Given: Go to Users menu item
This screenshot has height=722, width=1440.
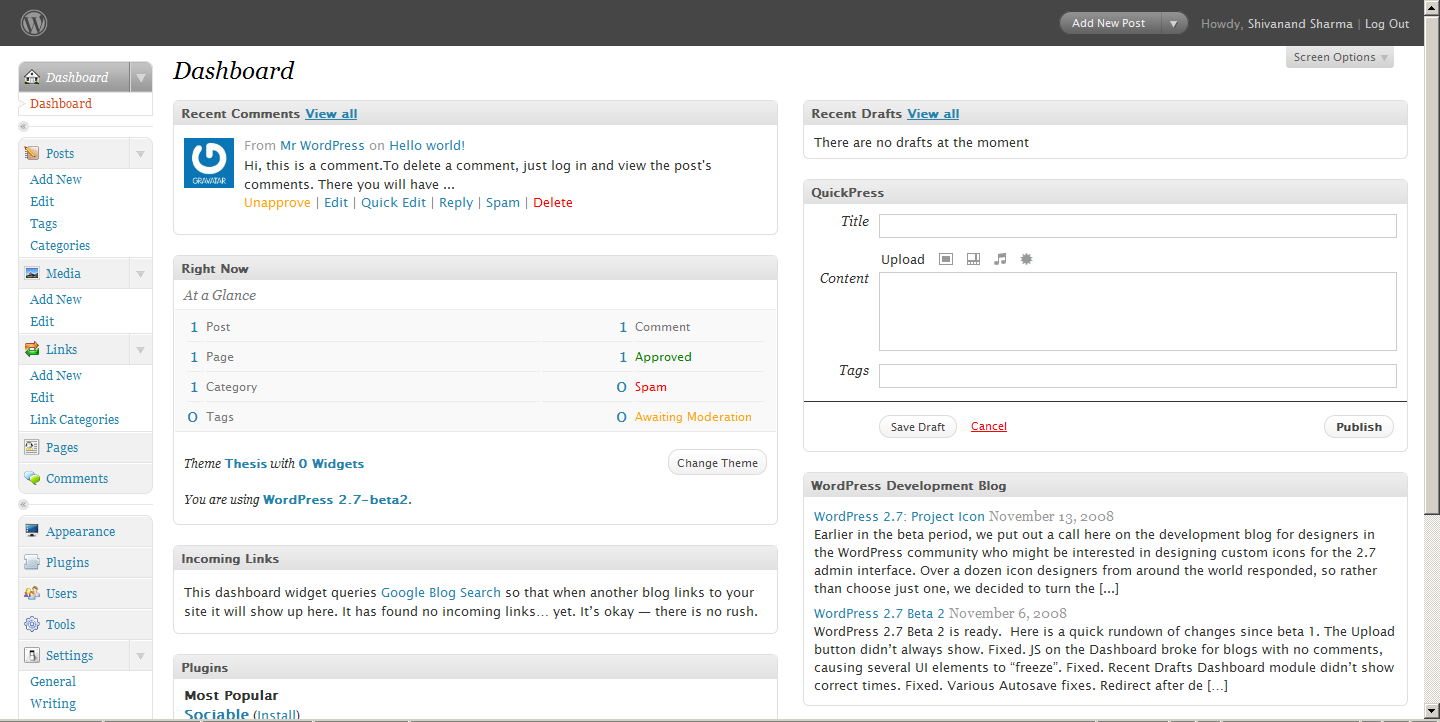Looking at the screenshot, I should [x=61, y=593].
